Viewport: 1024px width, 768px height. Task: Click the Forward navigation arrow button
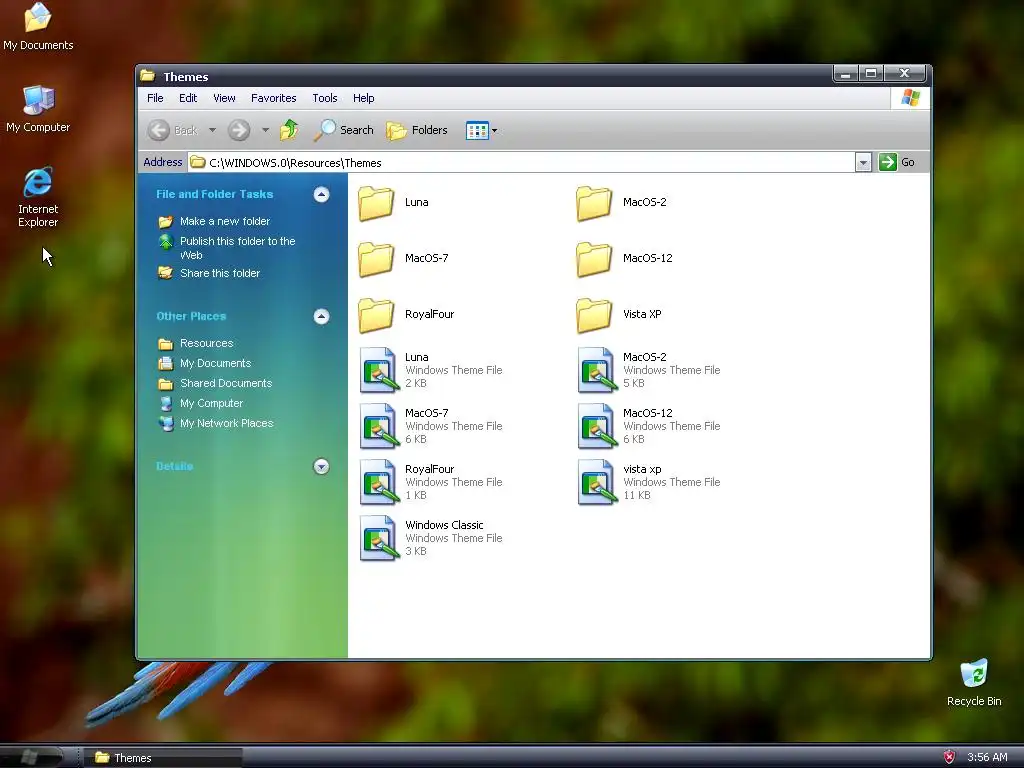(239, 130)
